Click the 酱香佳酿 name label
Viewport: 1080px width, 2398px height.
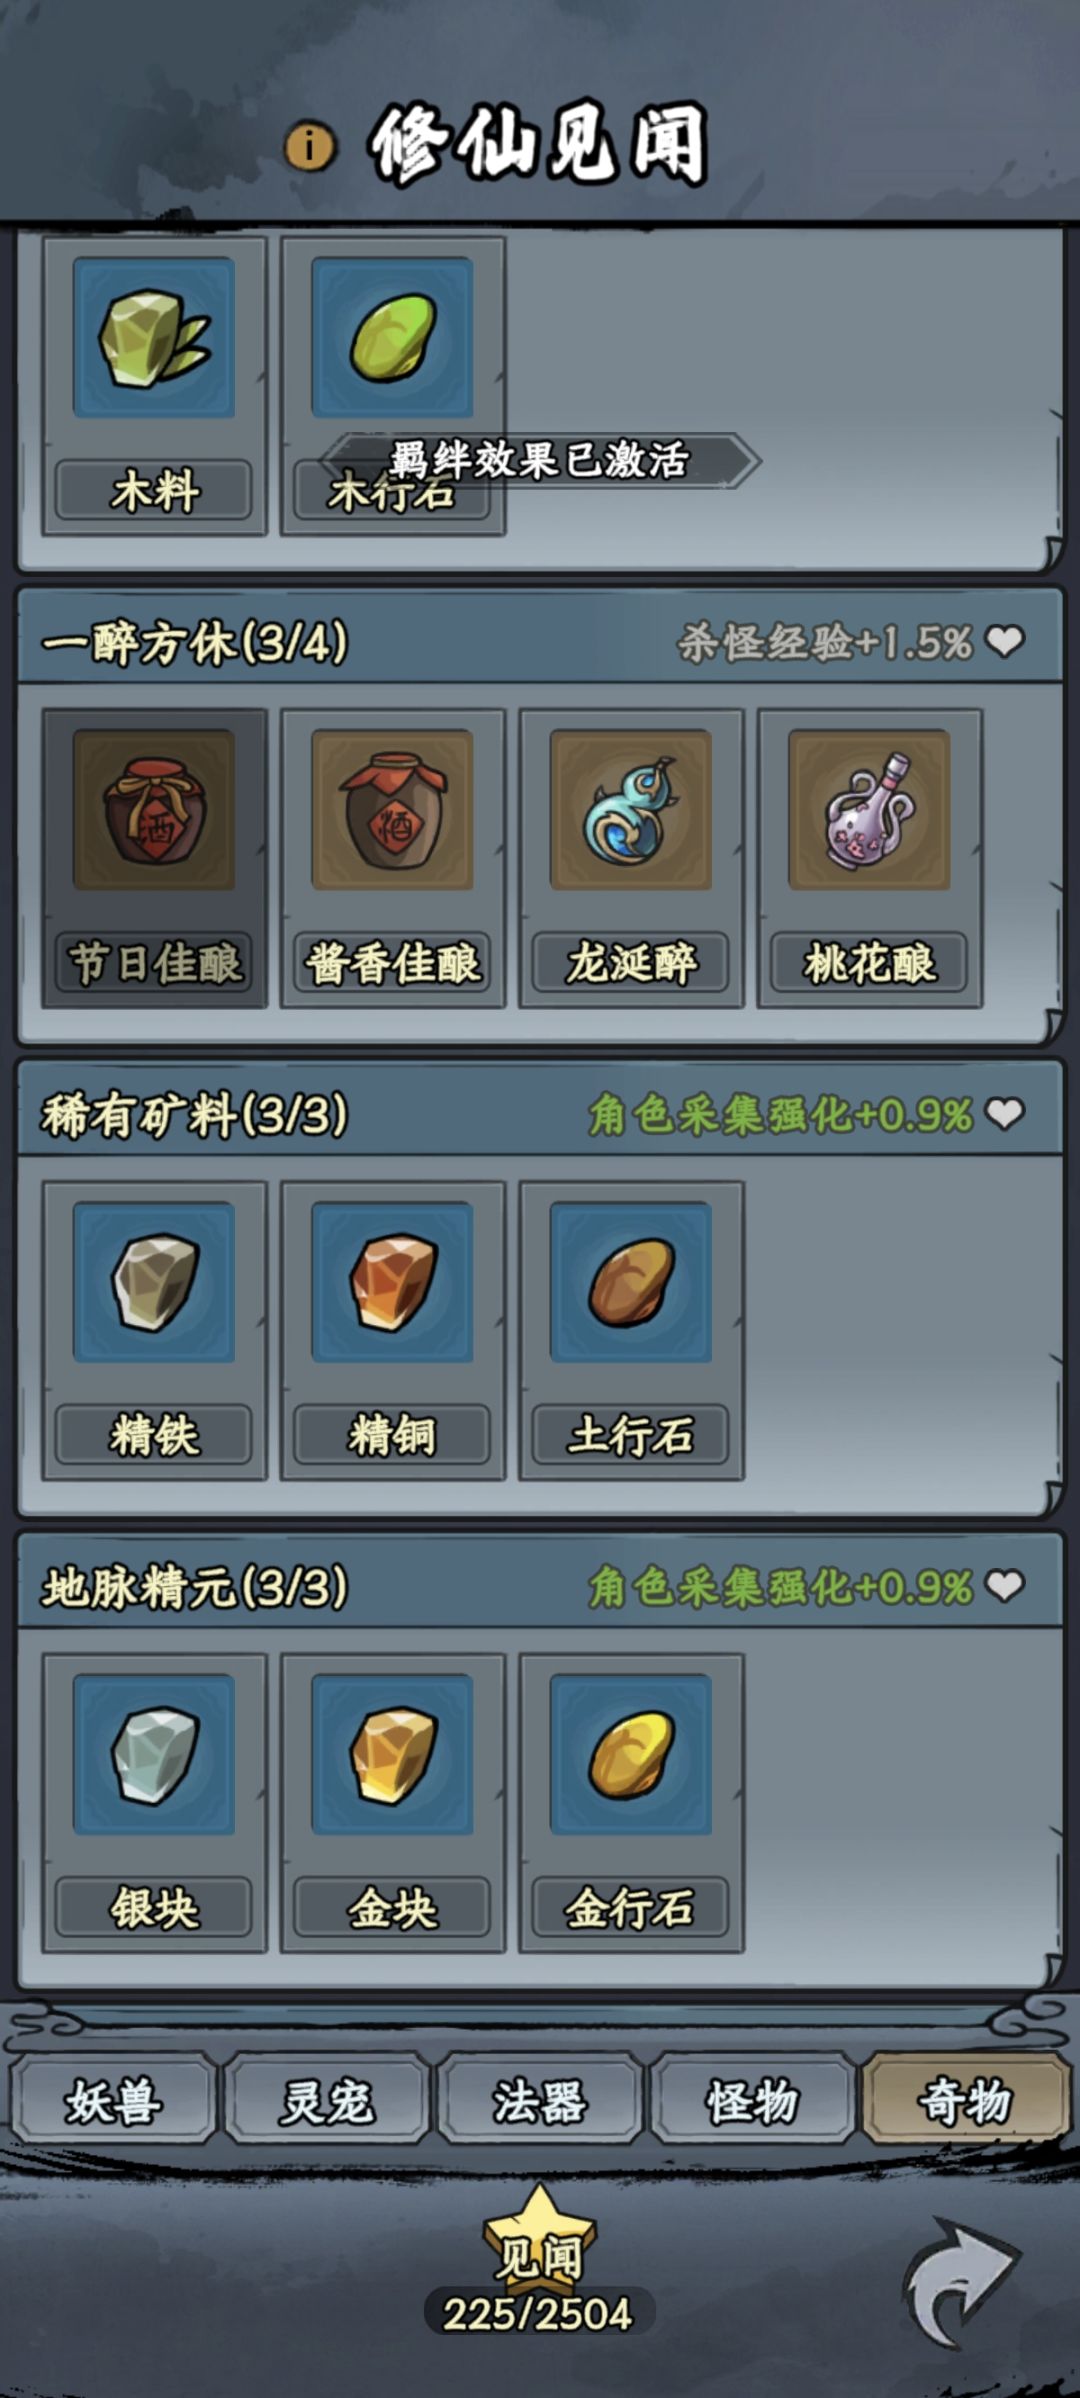392,963
